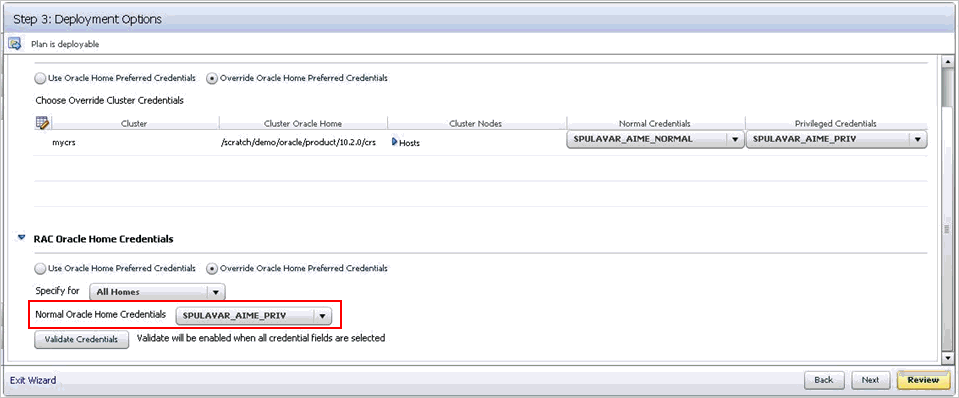Click the Review button
The height and width of the screenshot is (398, 959).
[923, 380]
